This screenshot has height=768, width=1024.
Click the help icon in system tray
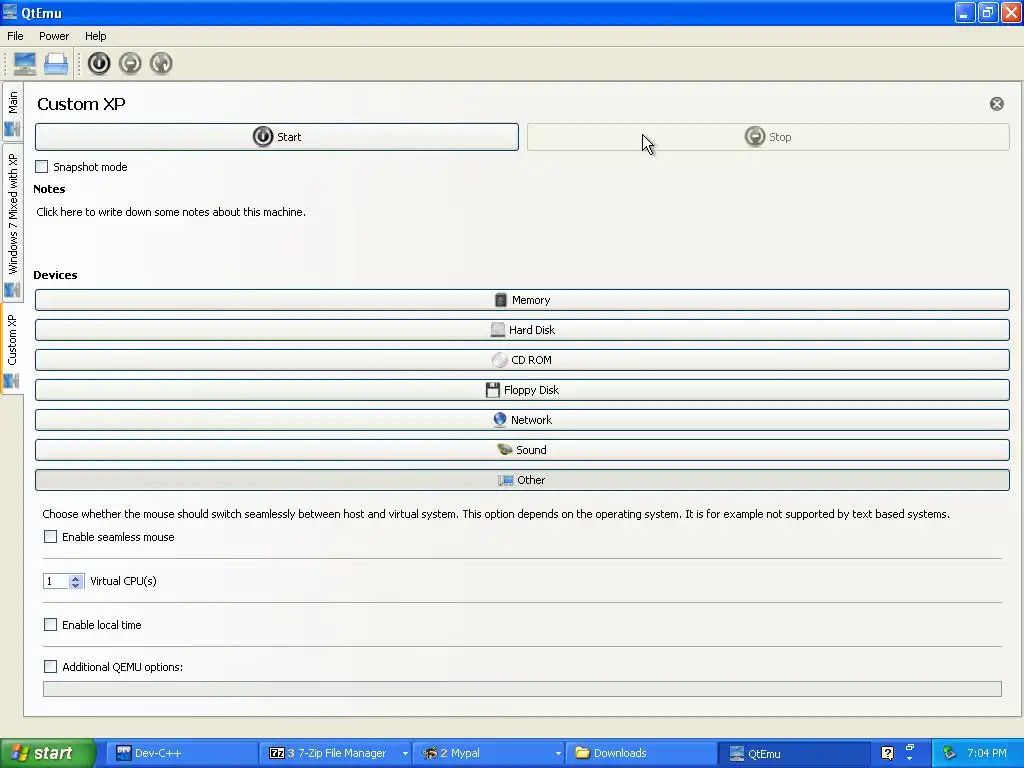click(887, 753)
